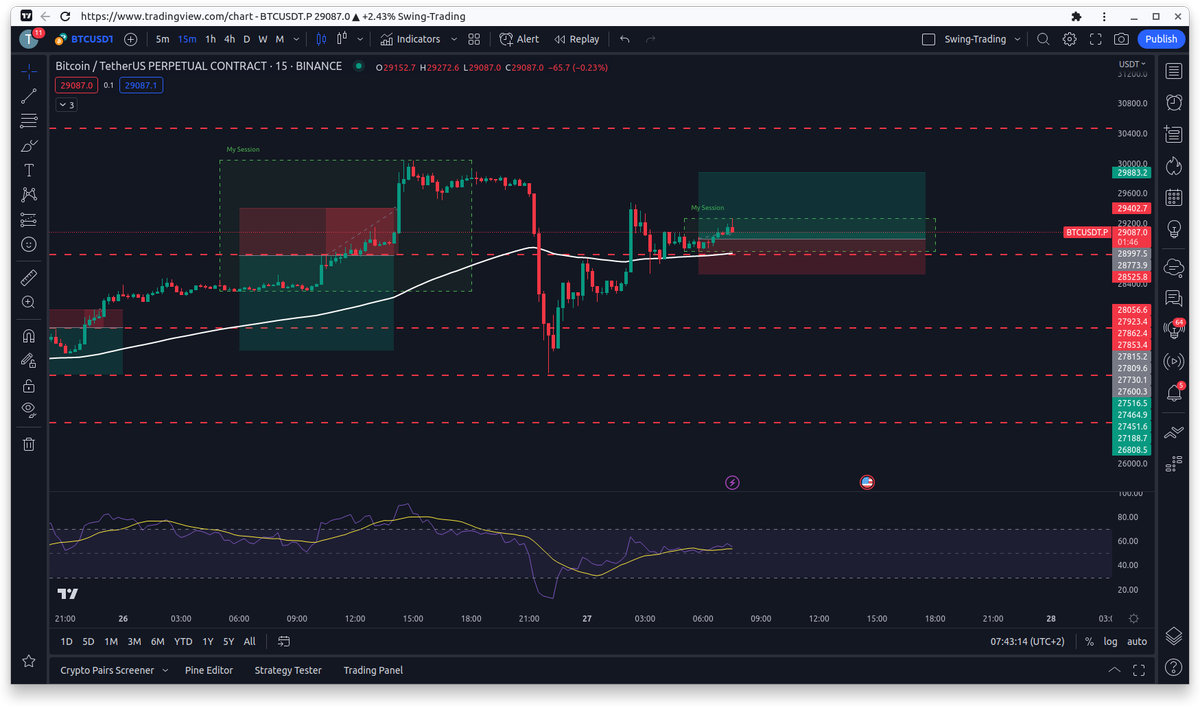The image size is (1200, 706).
Task: Open the Indicators dialog
Action: click(410, 39)
